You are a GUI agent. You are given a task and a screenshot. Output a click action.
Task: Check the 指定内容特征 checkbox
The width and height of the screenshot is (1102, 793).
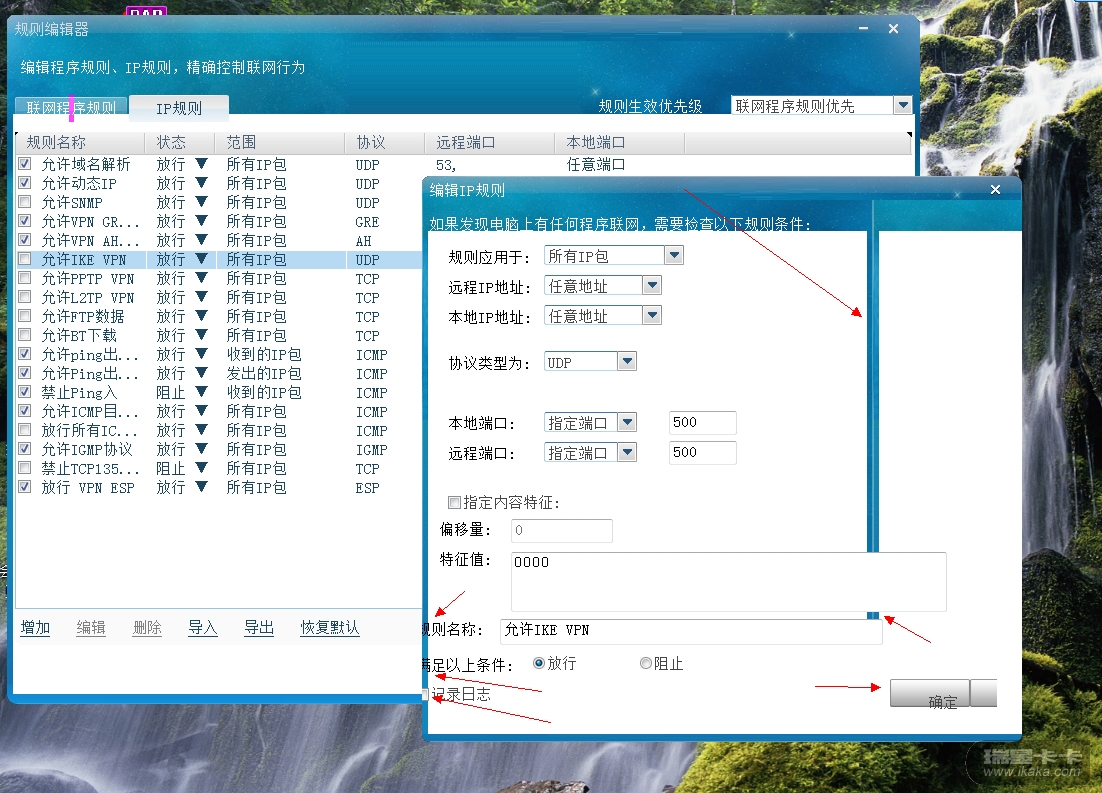454,502
